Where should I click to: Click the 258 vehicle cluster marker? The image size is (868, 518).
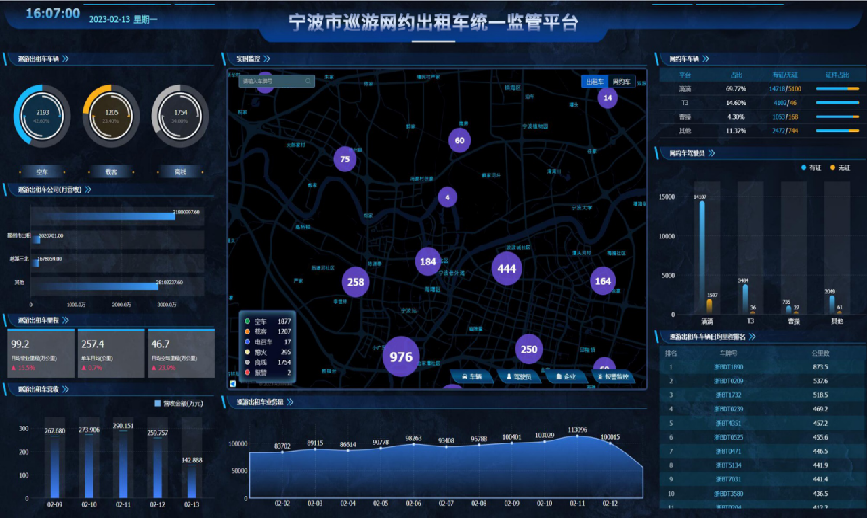[x=355, y=283]
